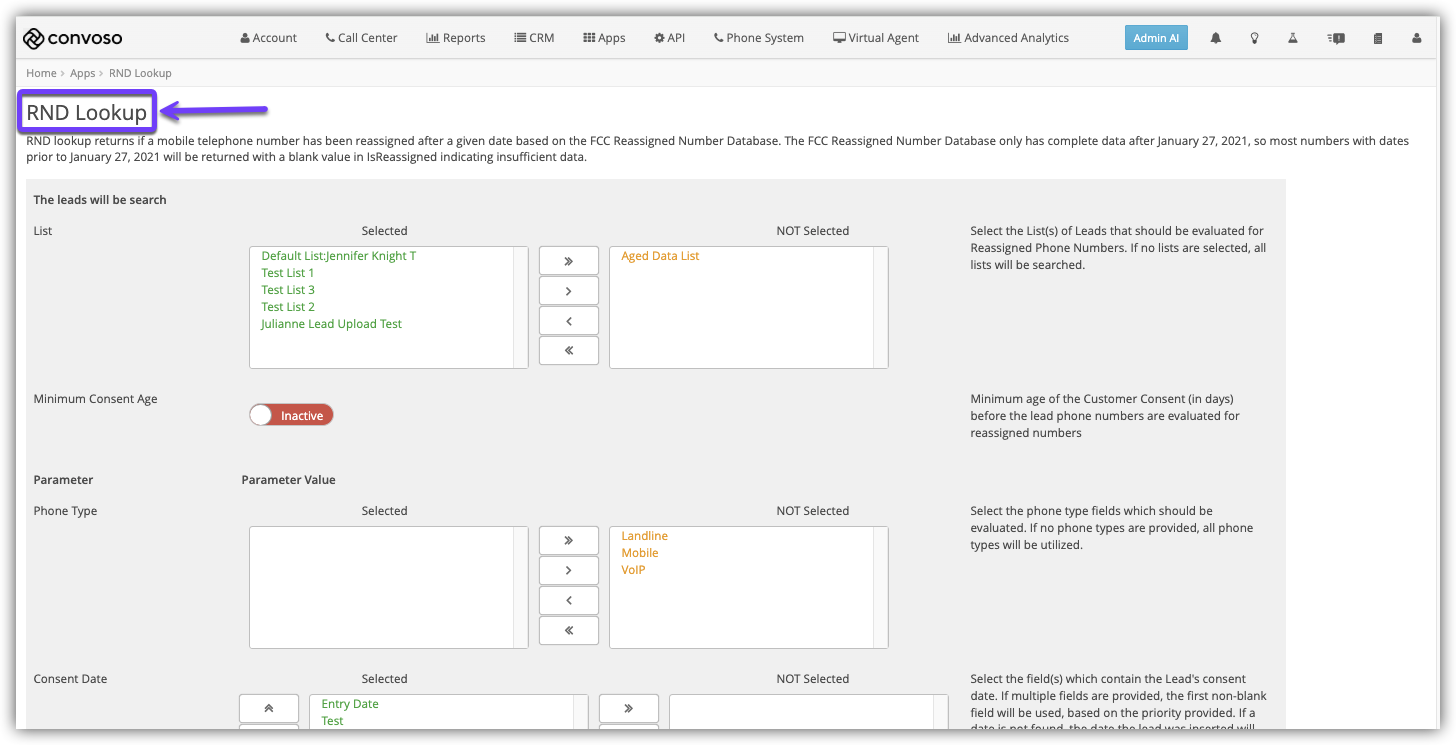1456x745 pixels.
Task: Toggle the Minimum Consent Age switch
Action: coord(291,415)
